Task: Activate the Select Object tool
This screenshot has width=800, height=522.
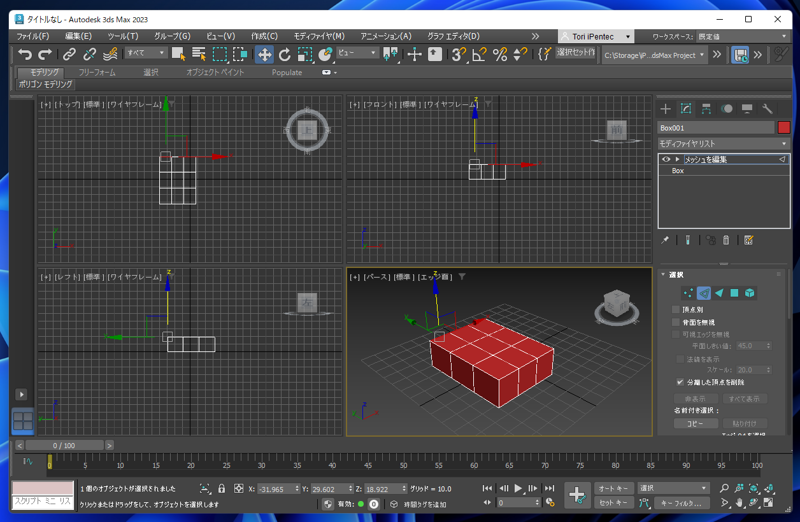Action: click(179, 54)
